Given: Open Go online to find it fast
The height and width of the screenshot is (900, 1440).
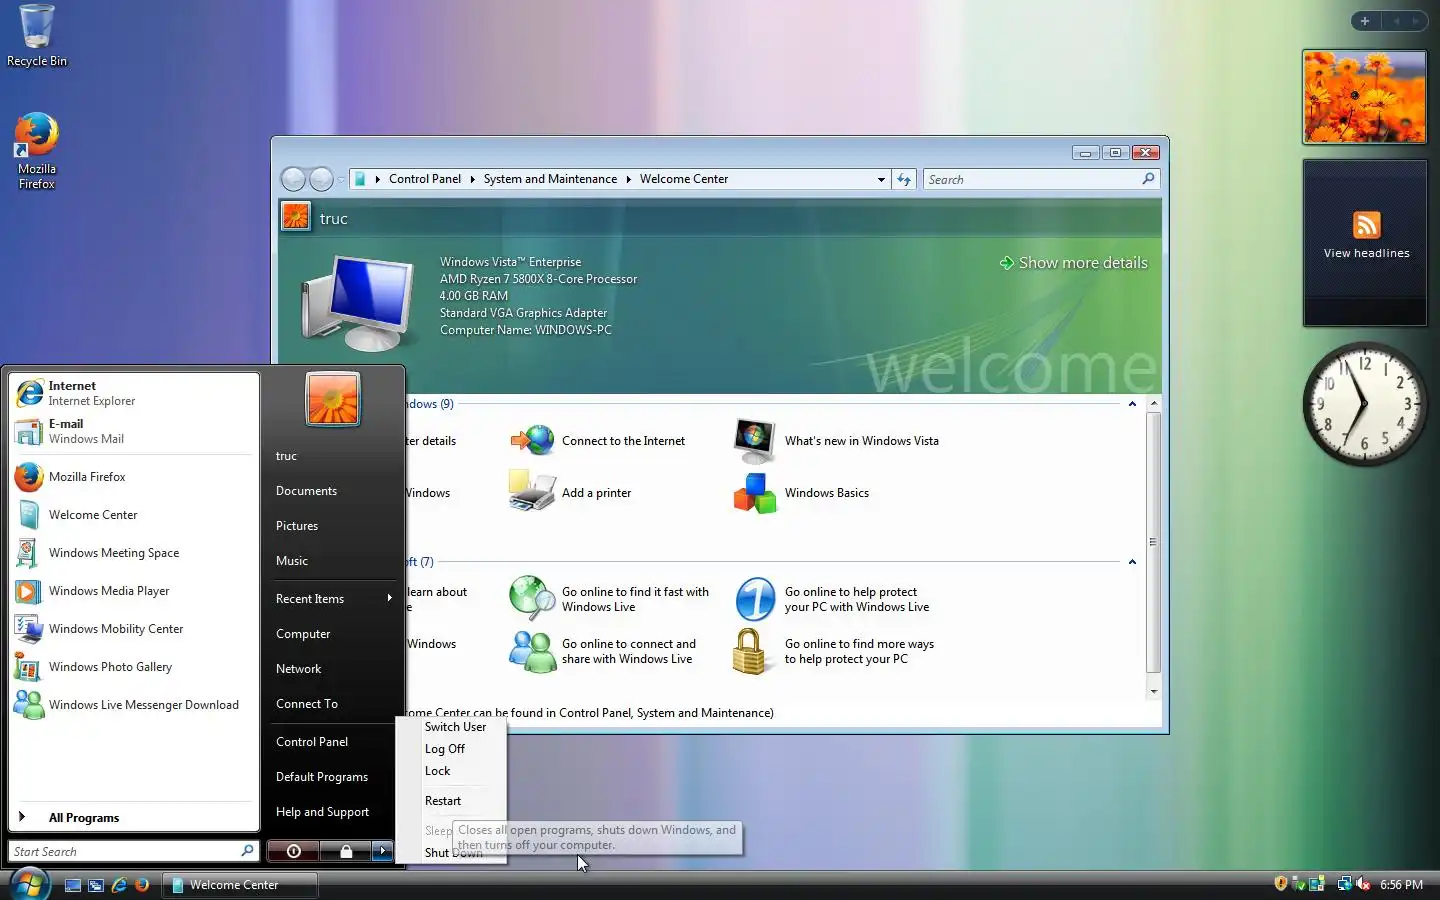Looking at the screenshot, I should click(609, 599).
